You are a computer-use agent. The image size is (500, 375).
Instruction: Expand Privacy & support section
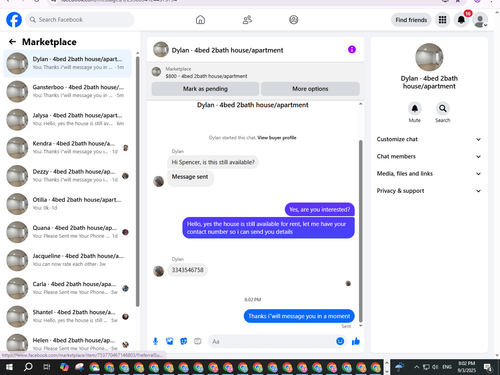coord(429,191)
